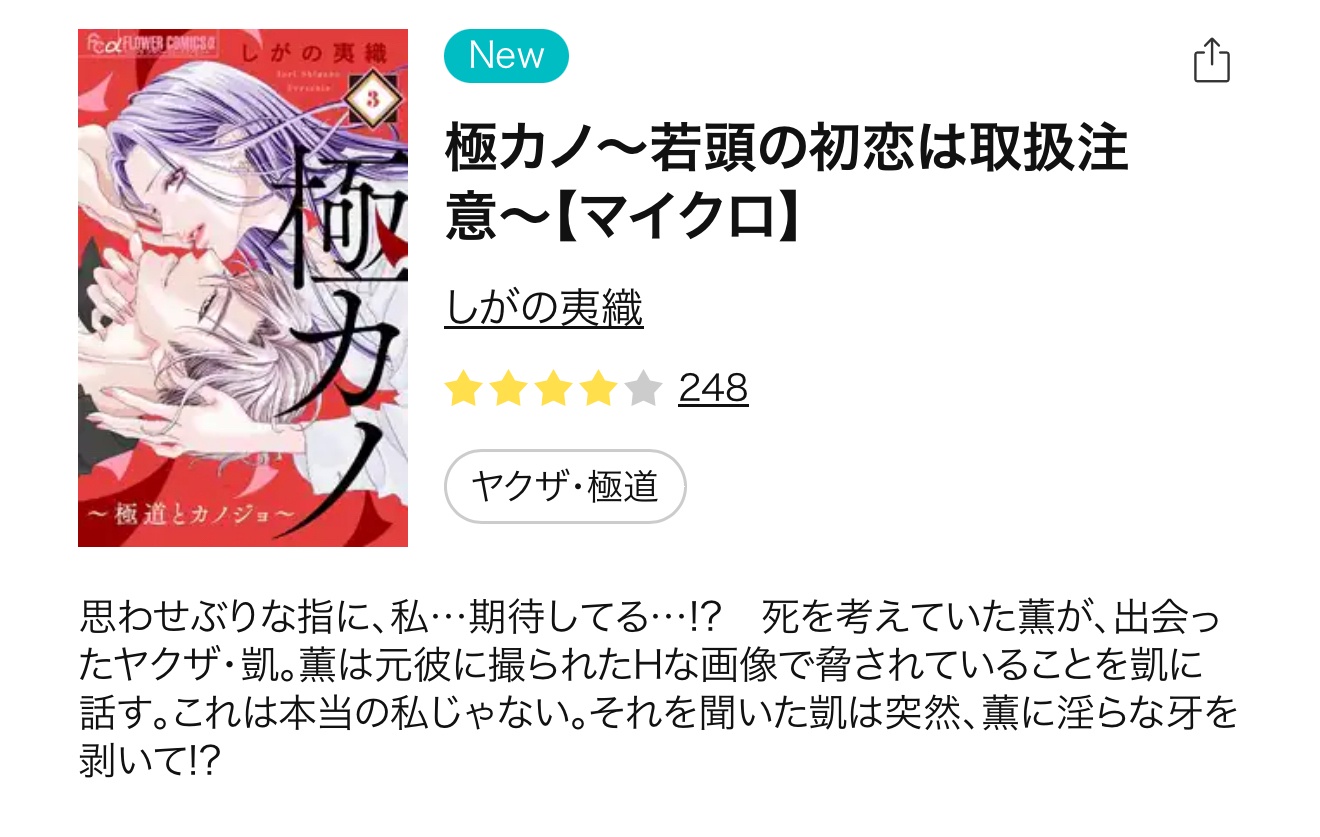Select the third yellow rating star
This screenshot has width=1320, height=837.
pos(553,388)
